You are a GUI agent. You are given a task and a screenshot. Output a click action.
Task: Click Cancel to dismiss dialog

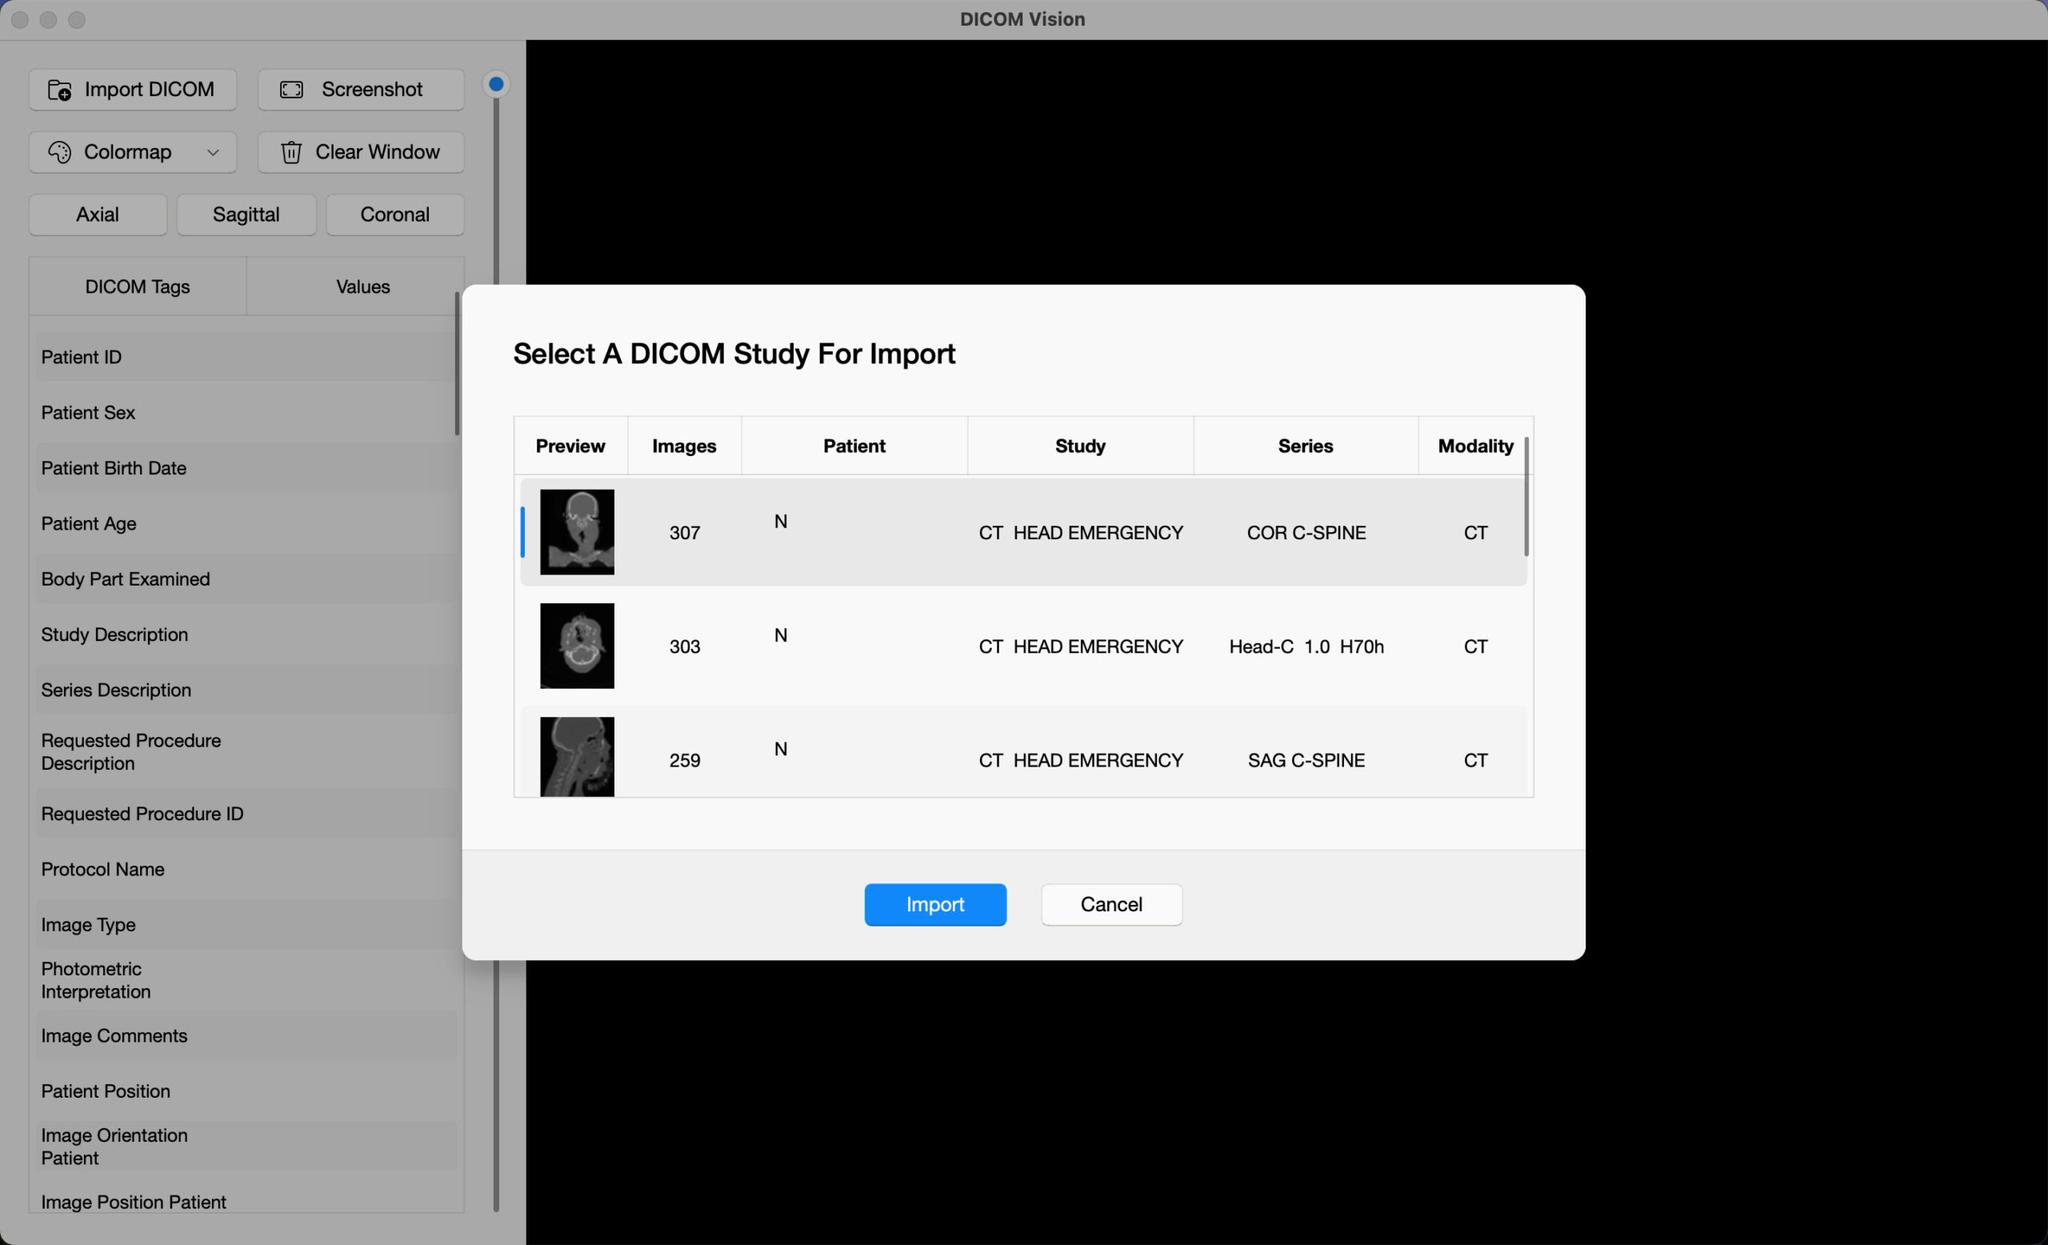point(1112,904)
